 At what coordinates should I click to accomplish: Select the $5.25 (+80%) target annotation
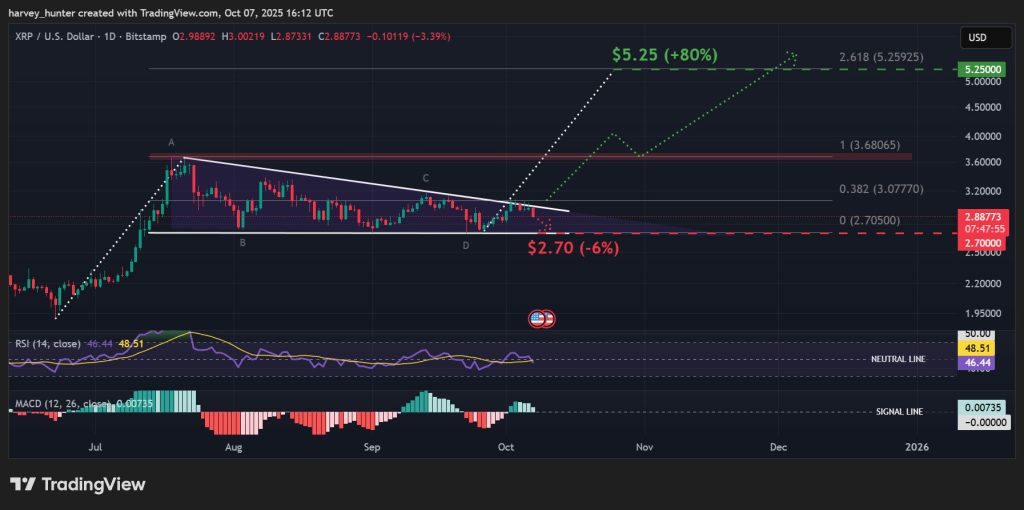coord(665,55)
